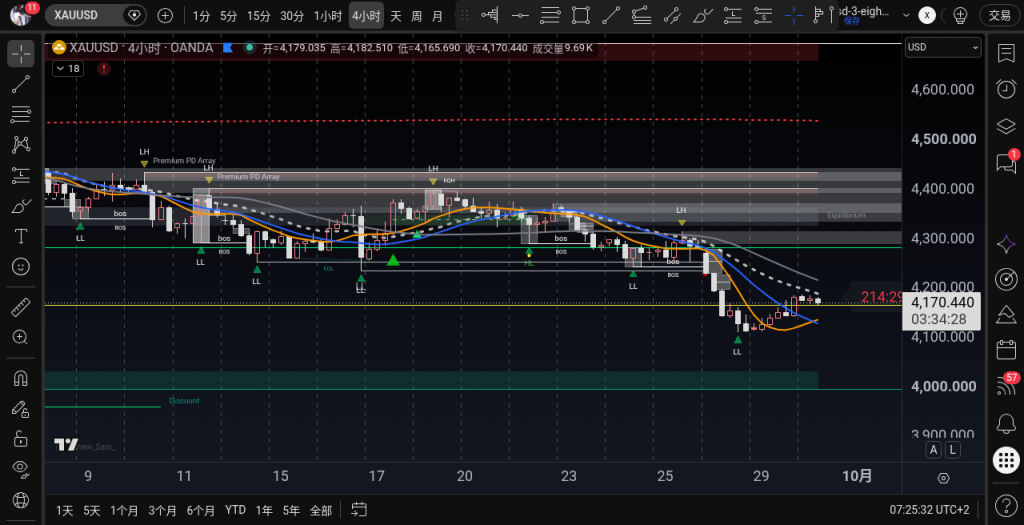Add a symbol to compare with plus icon

[165, 15]
